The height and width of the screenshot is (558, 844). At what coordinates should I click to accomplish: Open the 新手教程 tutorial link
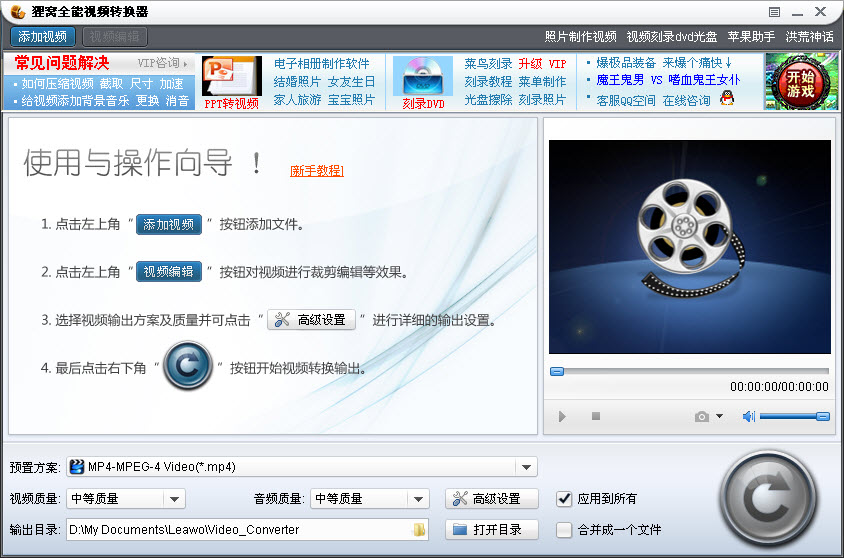click(317, 171)
